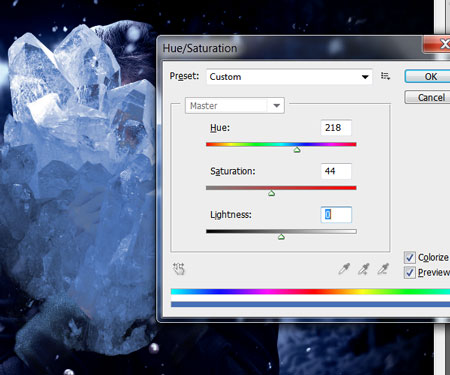450x375 pixels.
Task: Click the Lightness gradient slider track
Action: tap(281, 231)
